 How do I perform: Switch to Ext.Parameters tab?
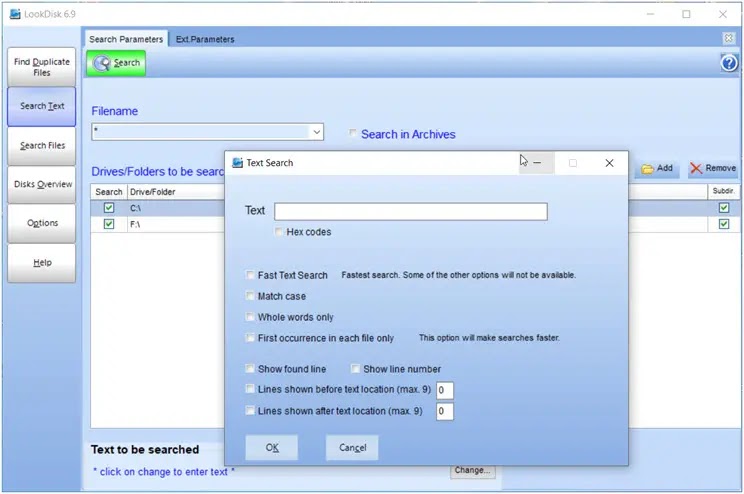pyautogui.click(x=205, y=39)
